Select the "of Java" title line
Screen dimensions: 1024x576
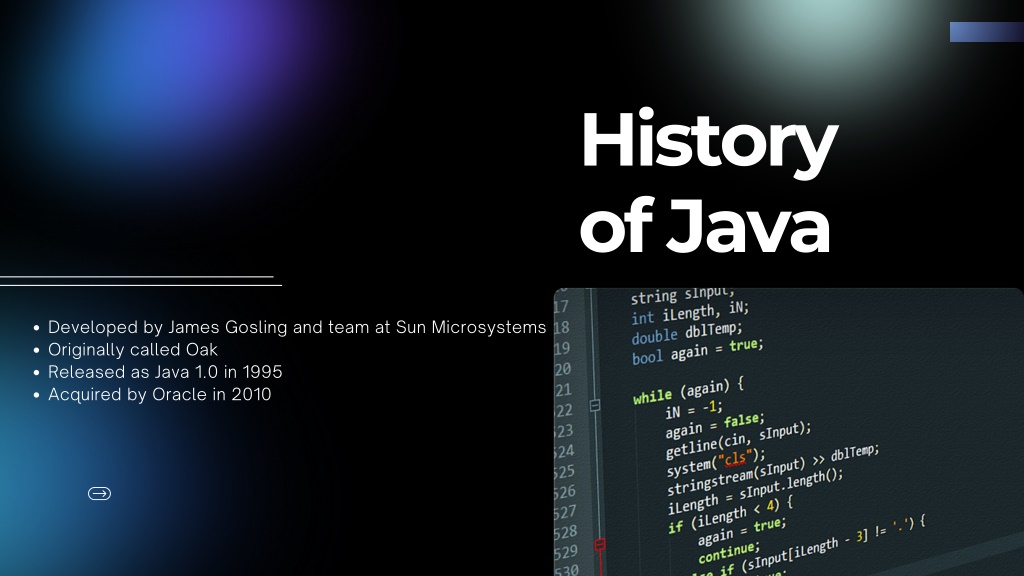[705, 227]
